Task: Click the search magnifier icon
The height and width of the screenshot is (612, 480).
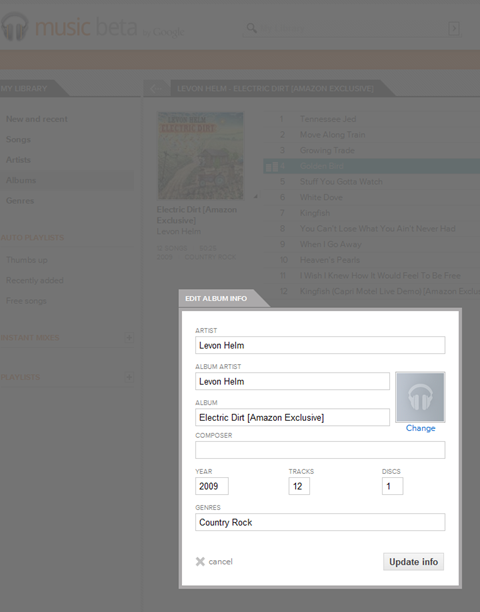Action: 252,28
